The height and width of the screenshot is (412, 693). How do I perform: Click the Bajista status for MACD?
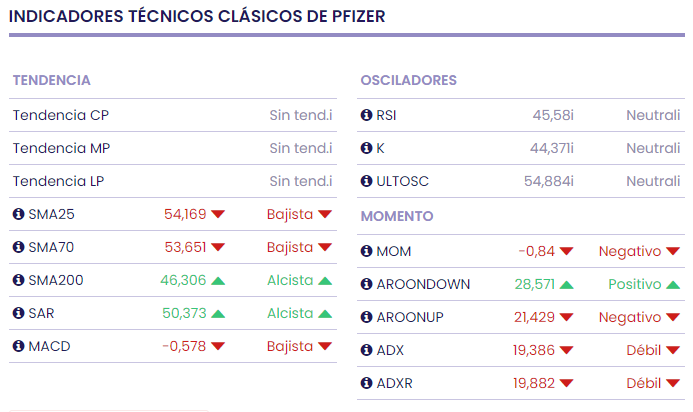[290, 346]
